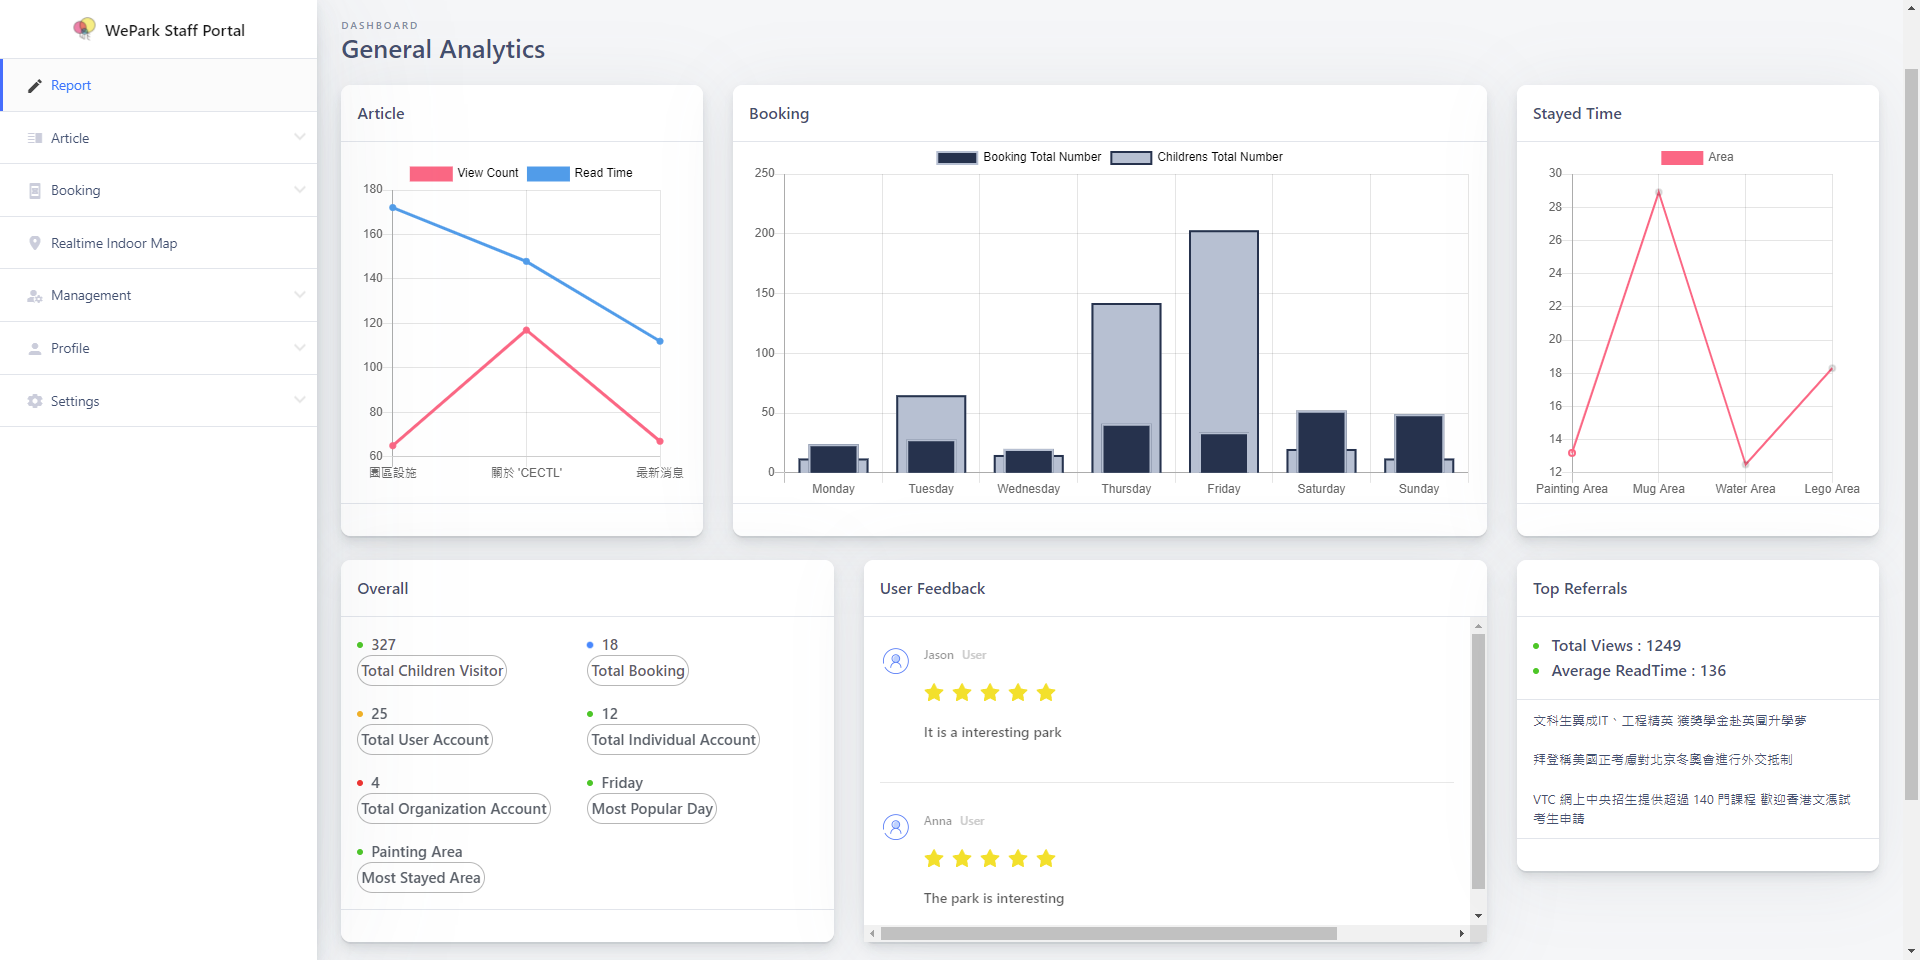
Task: Click the User Feedback vertical scrollbar down arrow
Action: click(1478, 916)
